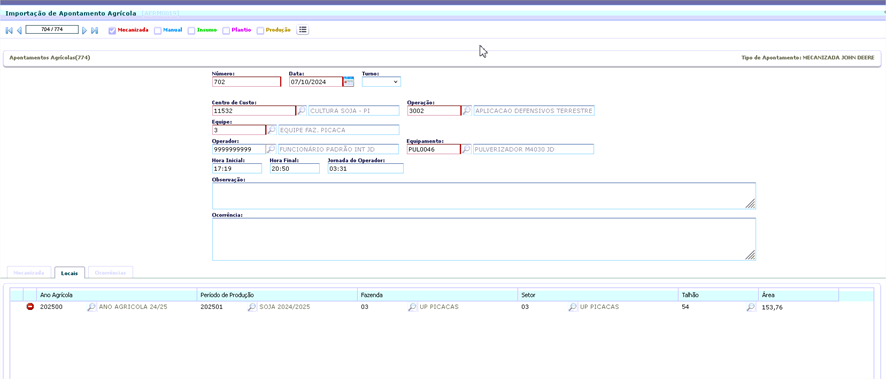Image resolution: width=886 pixels, height=379 pixels.
Task: Click the Número field
Action: pyautogui.click(x=246, y=82)
